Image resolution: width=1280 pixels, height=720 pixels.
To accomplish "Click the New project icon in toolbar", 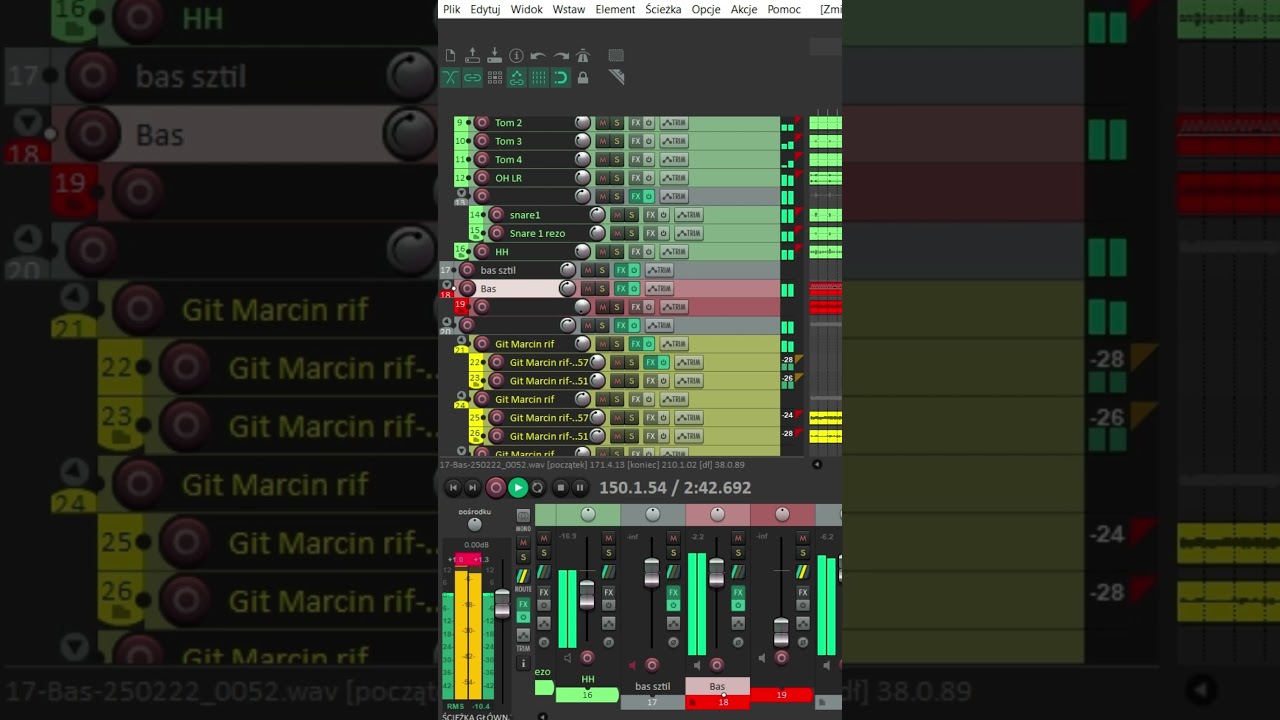I will [451, 56].
